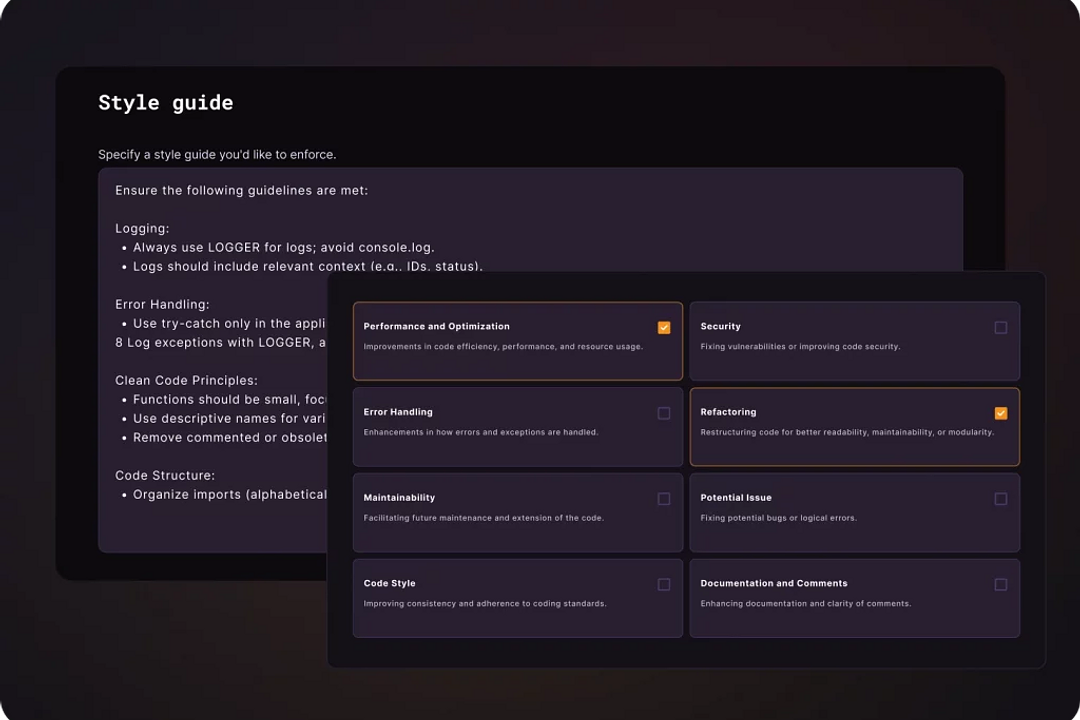The image size is (1080, 720).
Task: Click the Performance and Optimization card title
Action: [436, 327]
